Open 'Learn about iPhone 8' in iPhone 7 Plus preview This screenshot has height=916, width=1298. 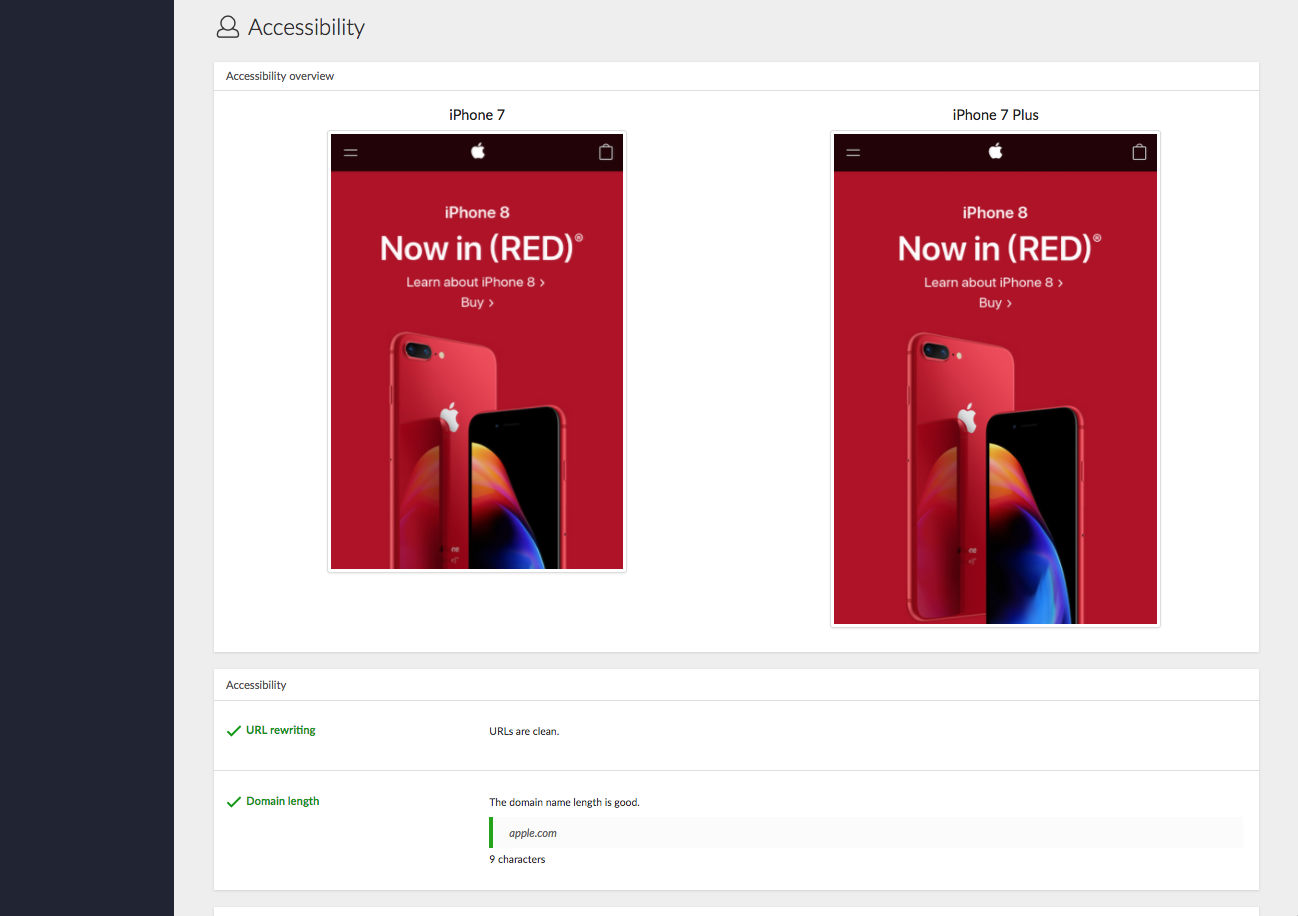993,282
